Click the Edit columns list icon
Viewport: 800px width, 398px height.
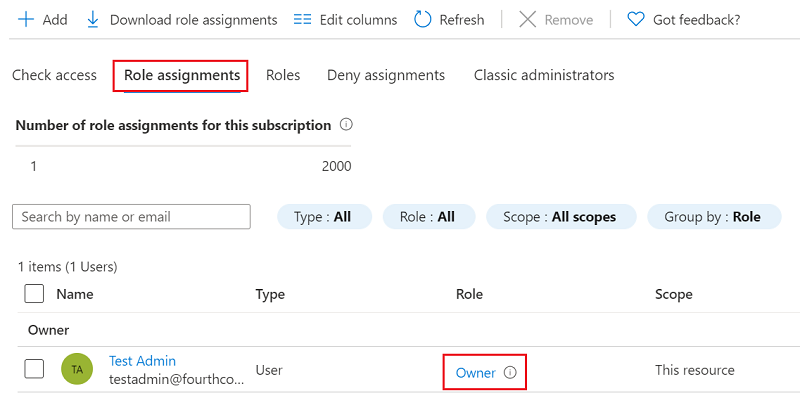pos(303,20)
